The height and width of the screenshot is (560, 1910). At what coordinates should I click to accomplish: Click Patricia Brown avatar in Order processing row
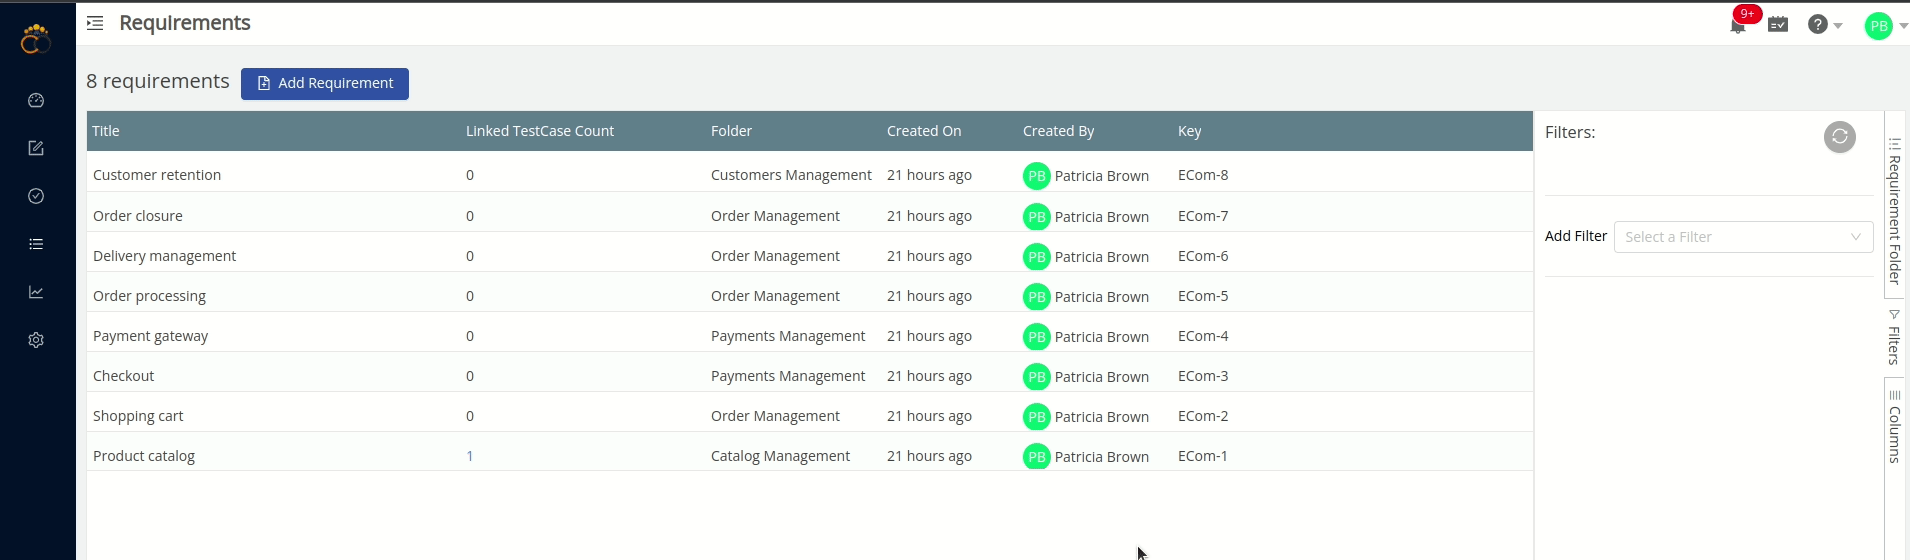coord(1037,297)
